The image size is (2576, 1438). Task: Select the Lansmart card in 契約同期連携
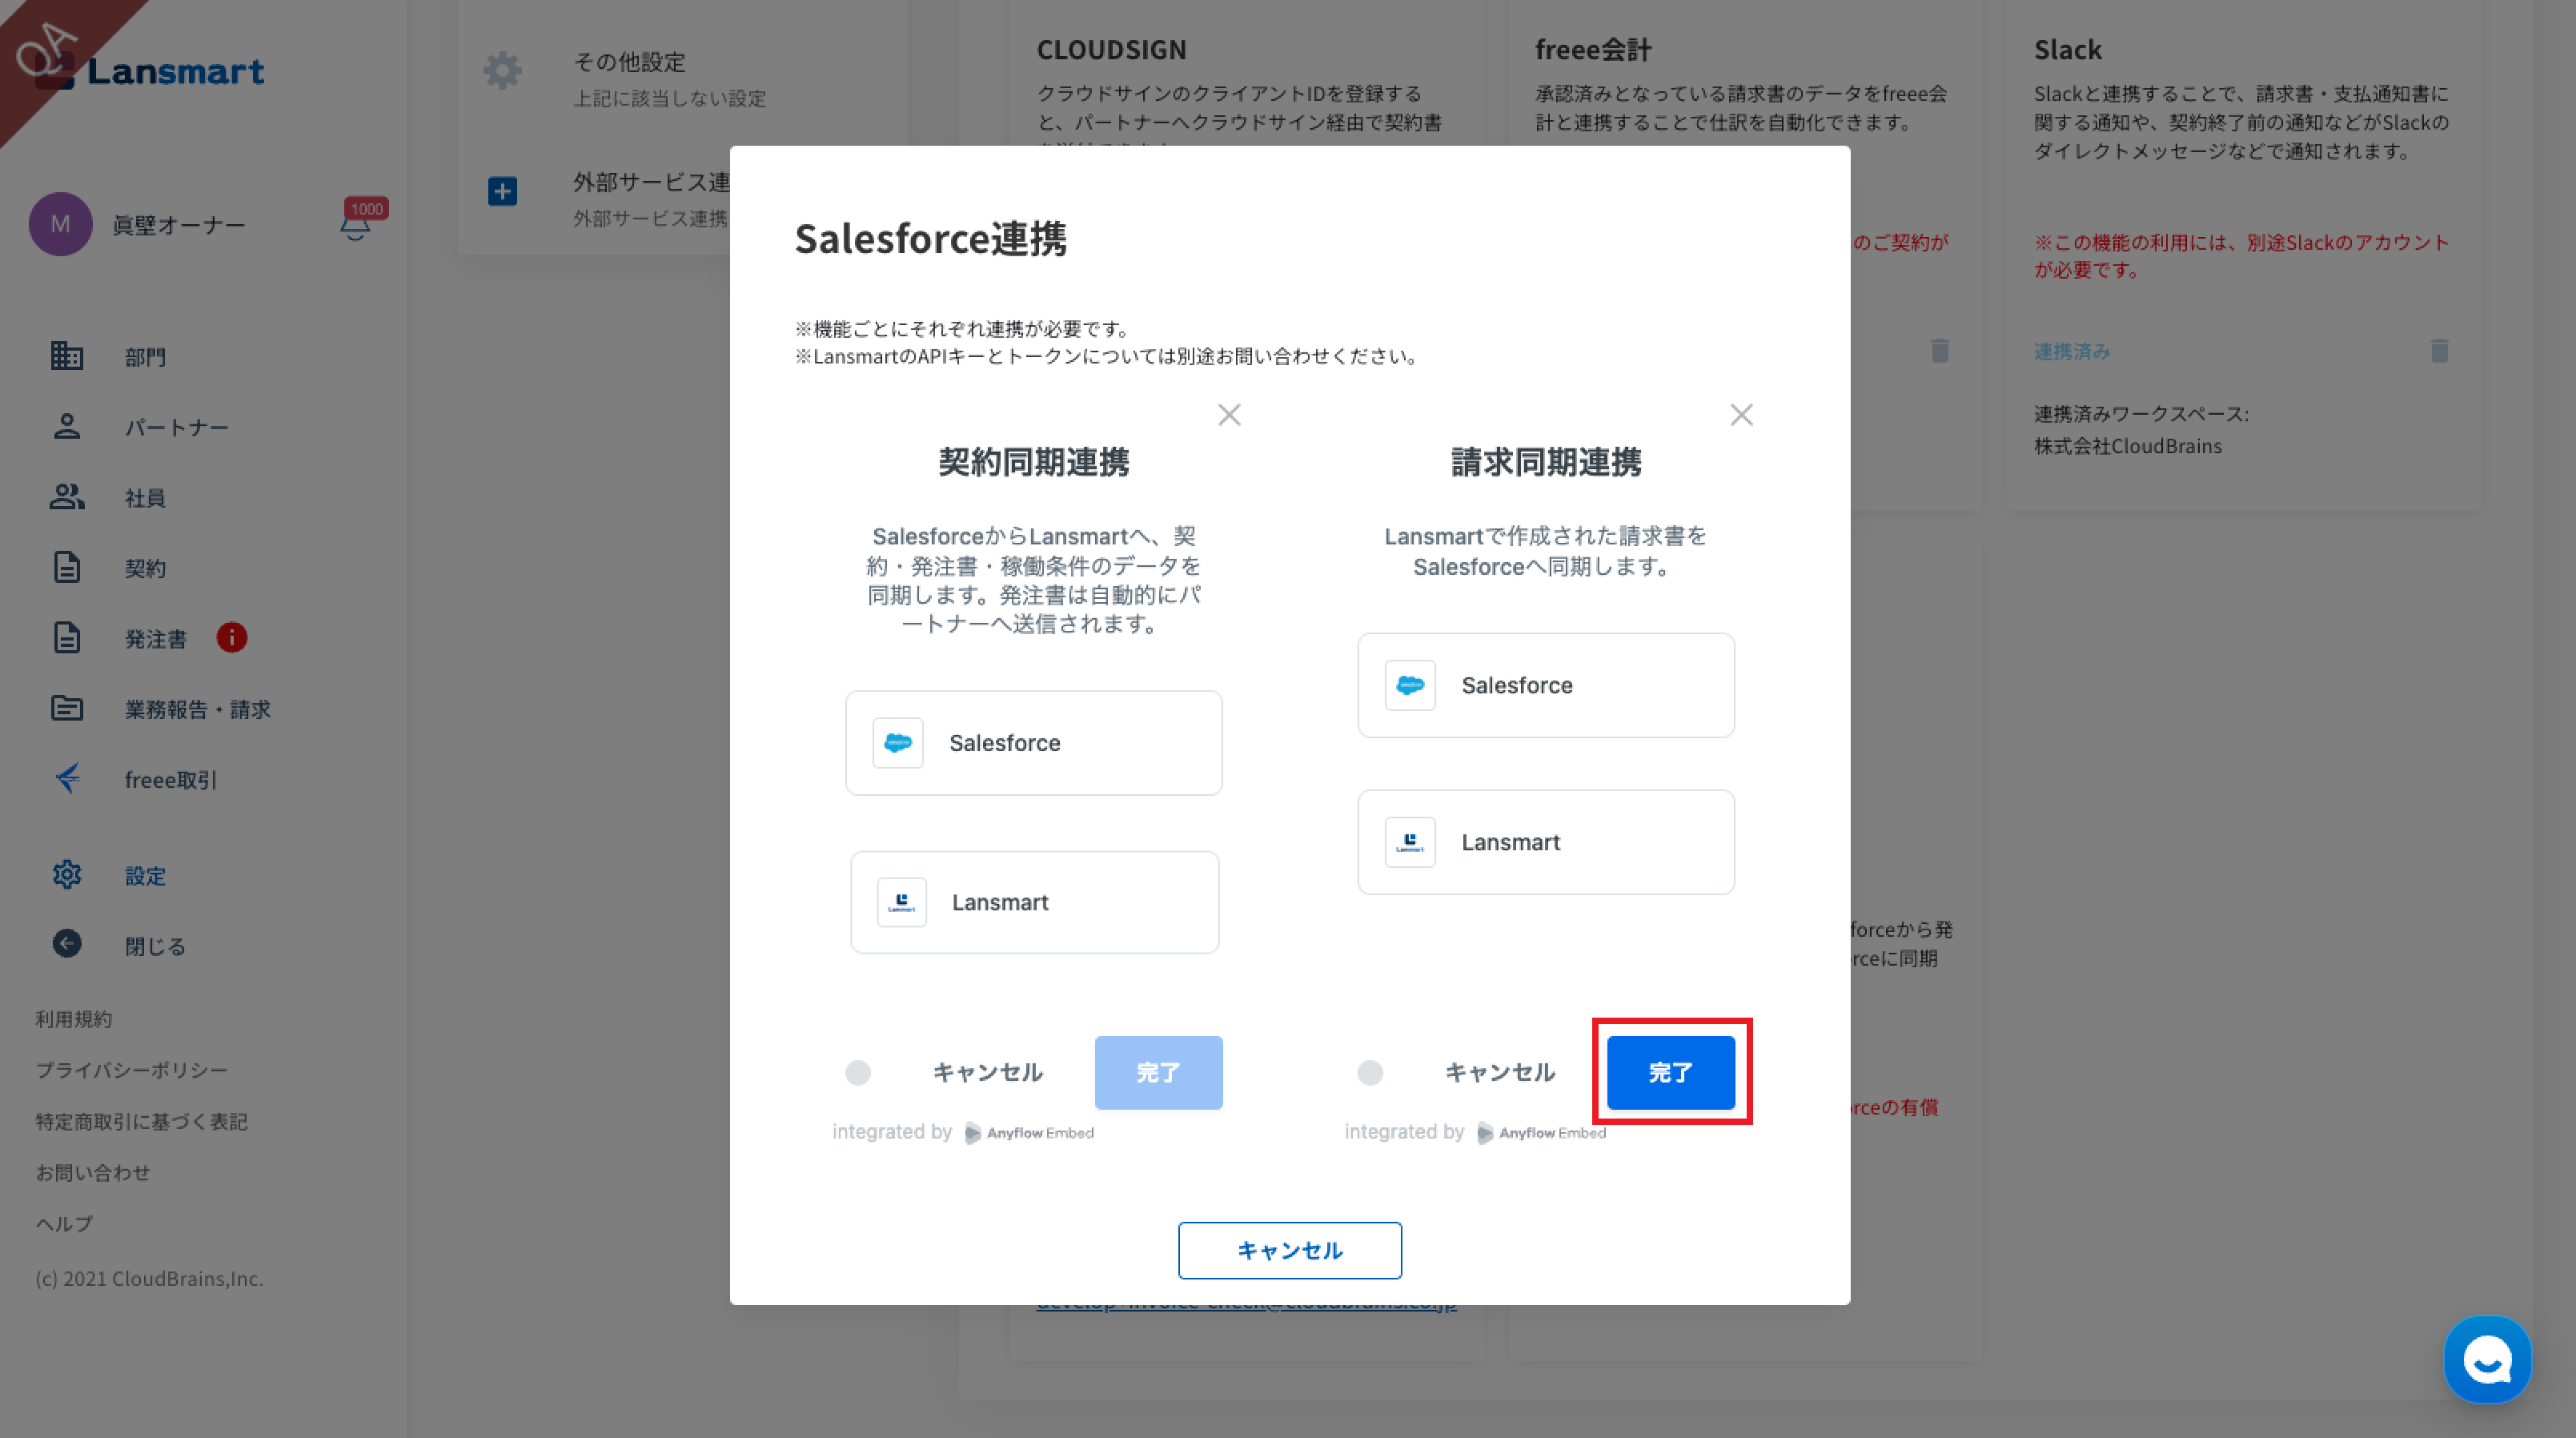1034,902
